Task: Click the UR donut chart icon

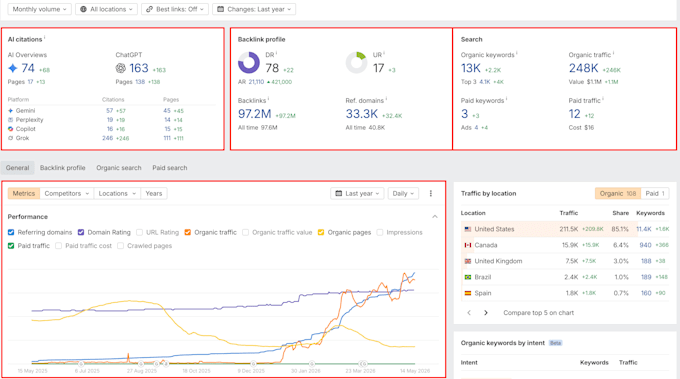Action: tap(356, 63)
